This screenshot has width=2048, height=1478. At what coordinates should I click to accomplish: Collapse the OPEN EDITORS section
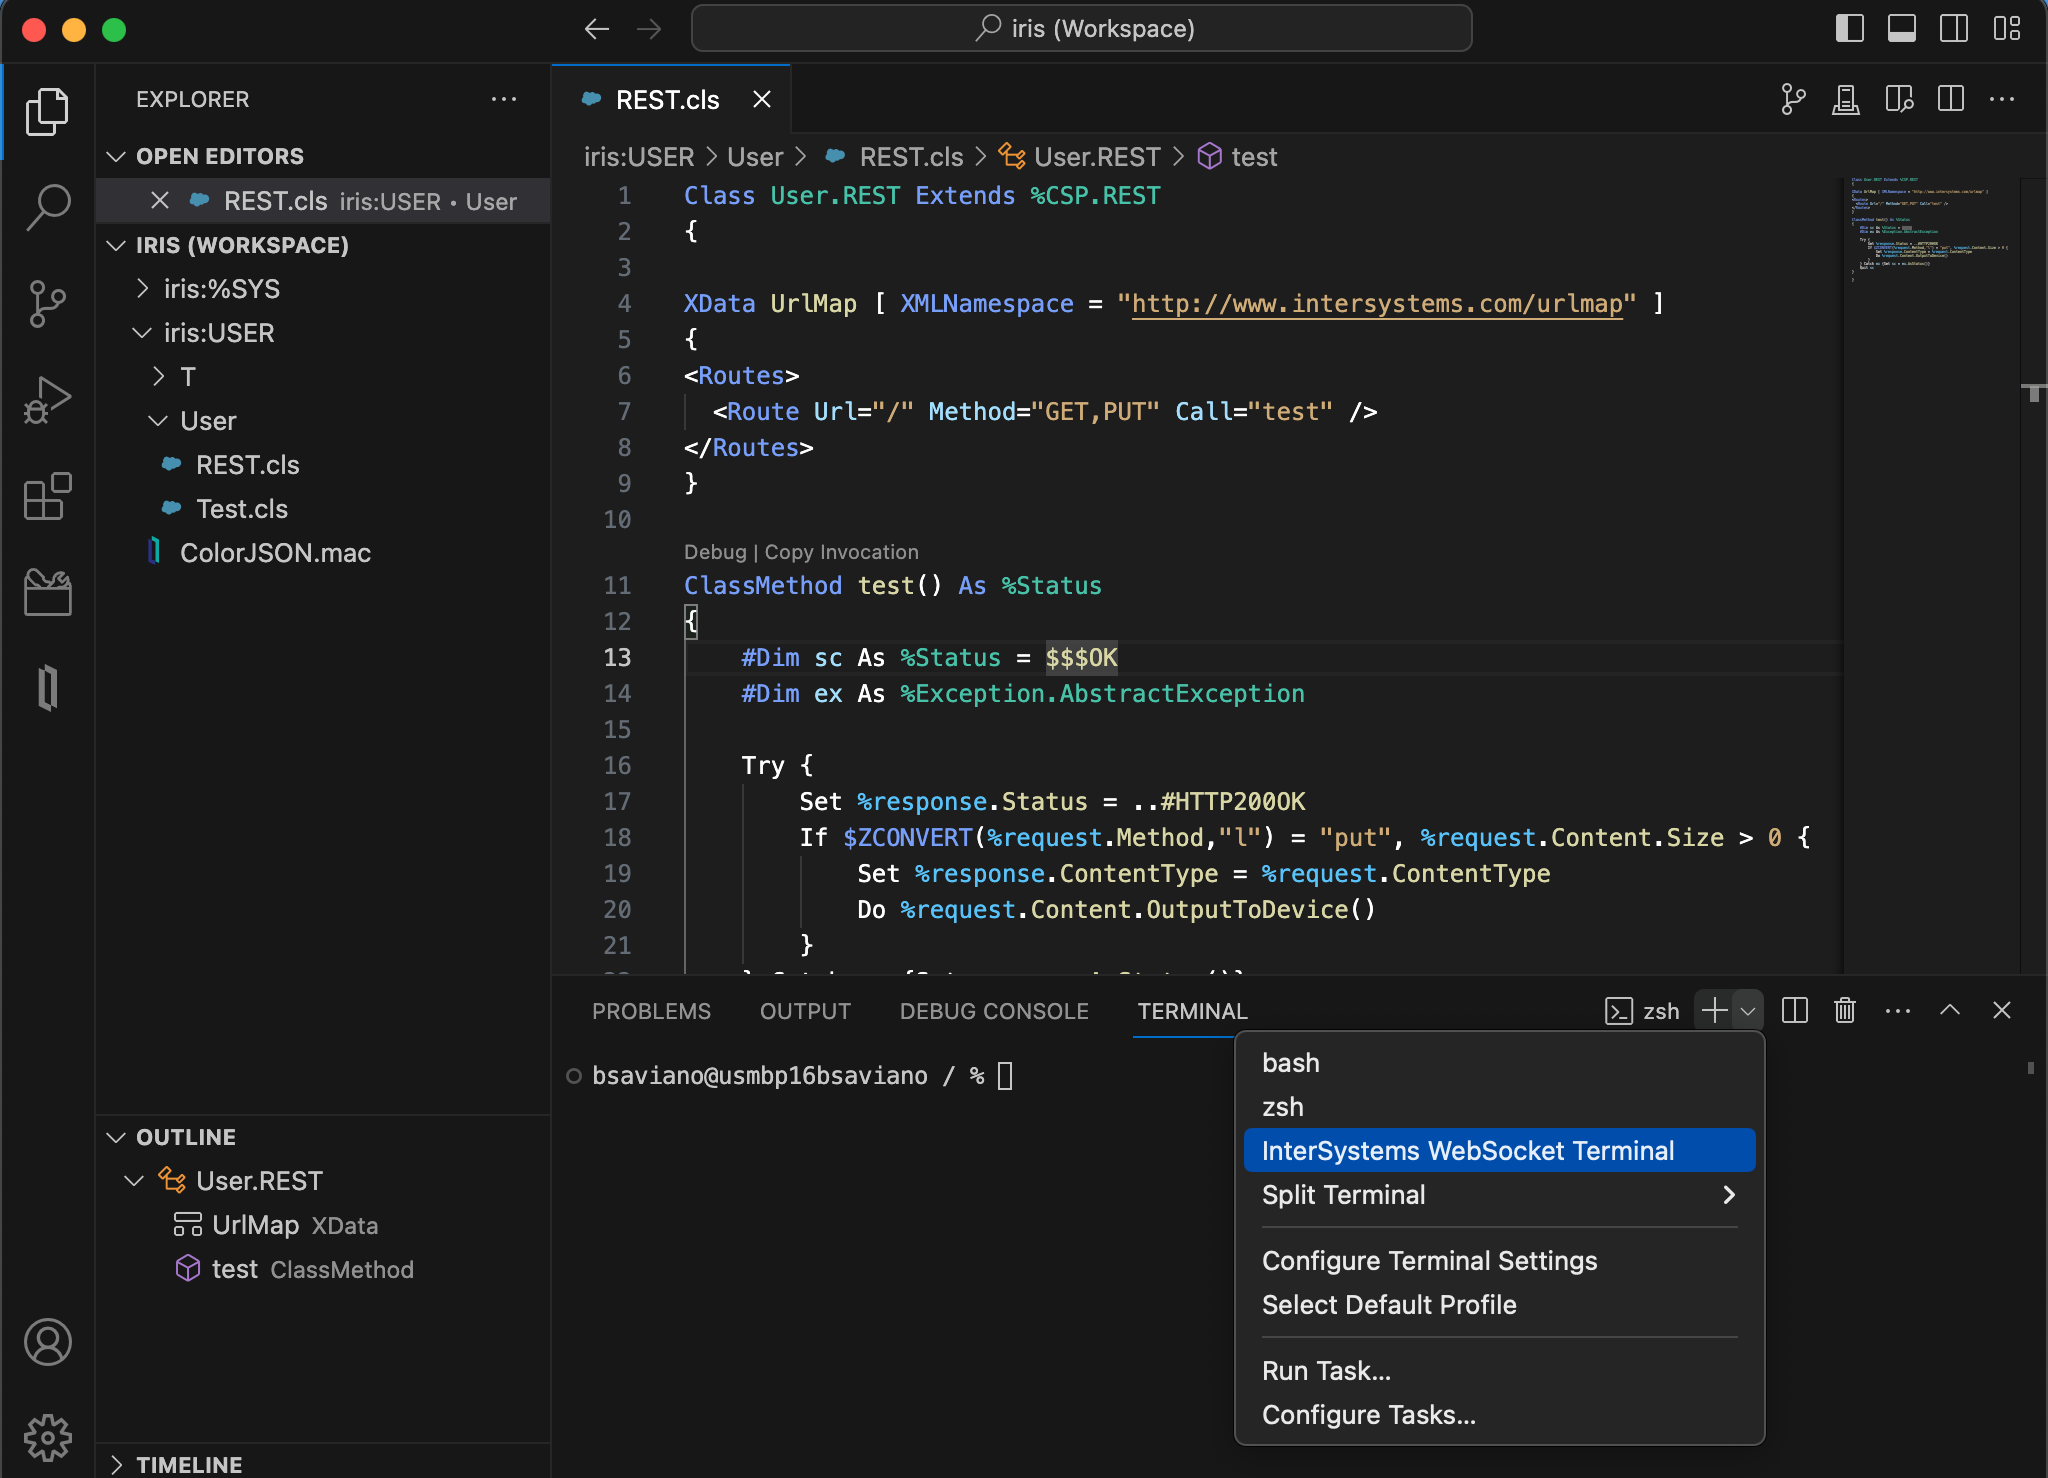pyautogui.click(x=117, y=156)
